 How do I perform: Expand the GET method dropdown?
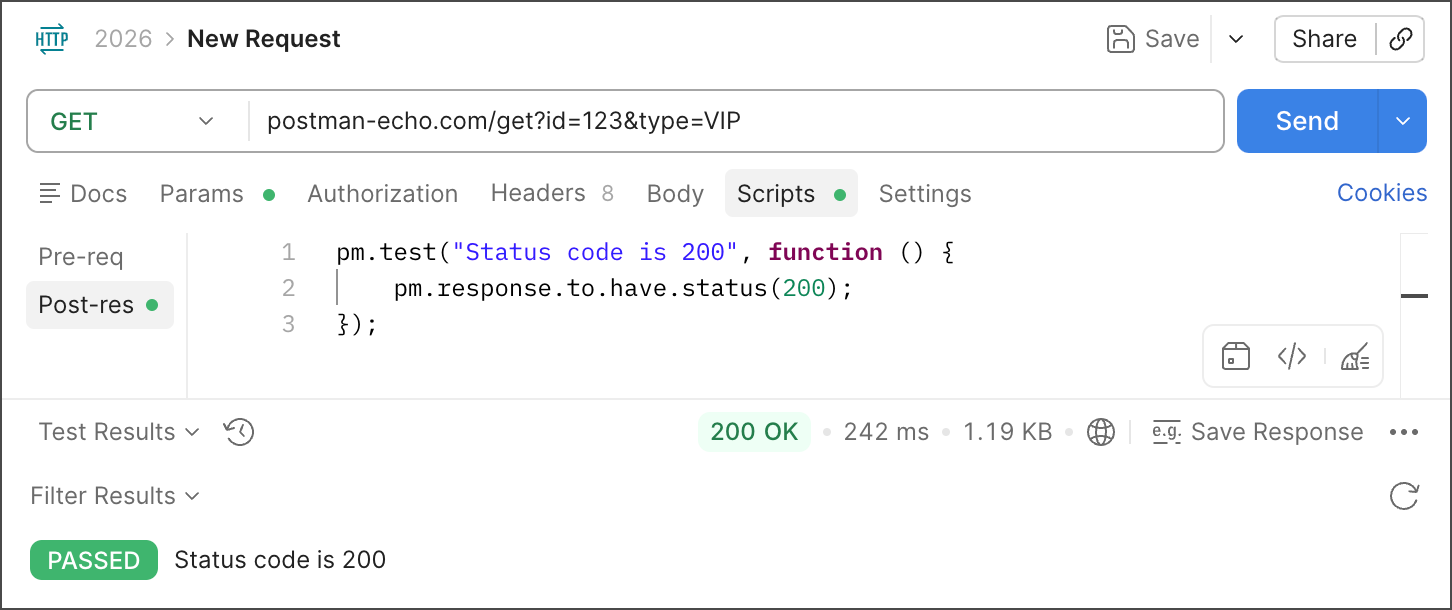coord(134,122)
